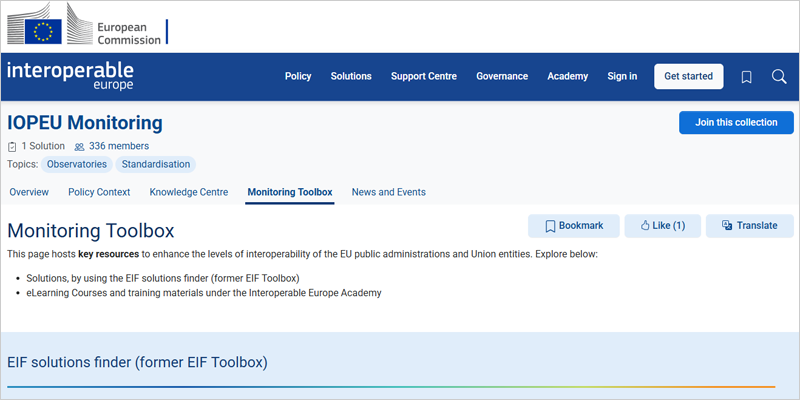The height and width of the screenshot is (400, 800).
Task: Open the Policy menu item
Action: (298, 77)
